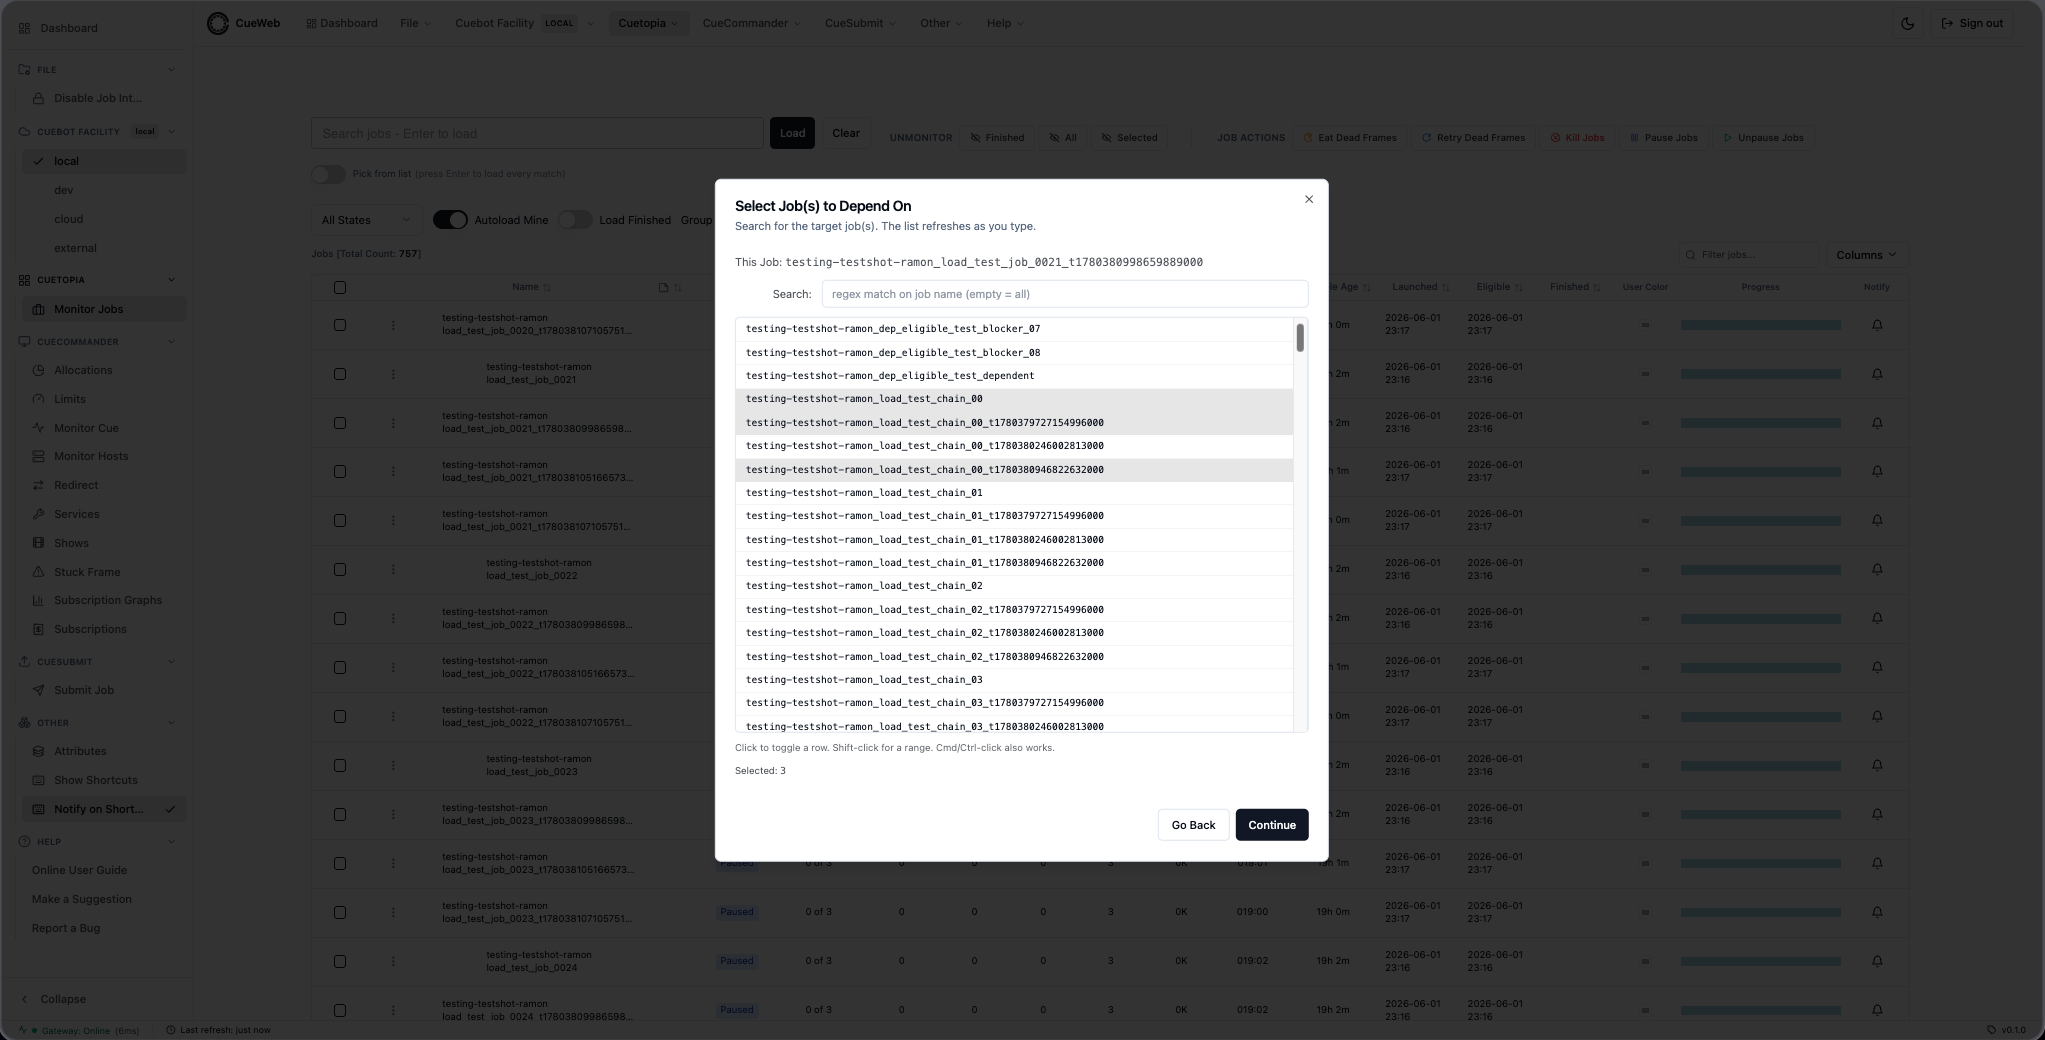This screenshot has width=2045, height=1040.
Task: Check the load_test_job_0023 row checkbox
Action: pos(340,766)
